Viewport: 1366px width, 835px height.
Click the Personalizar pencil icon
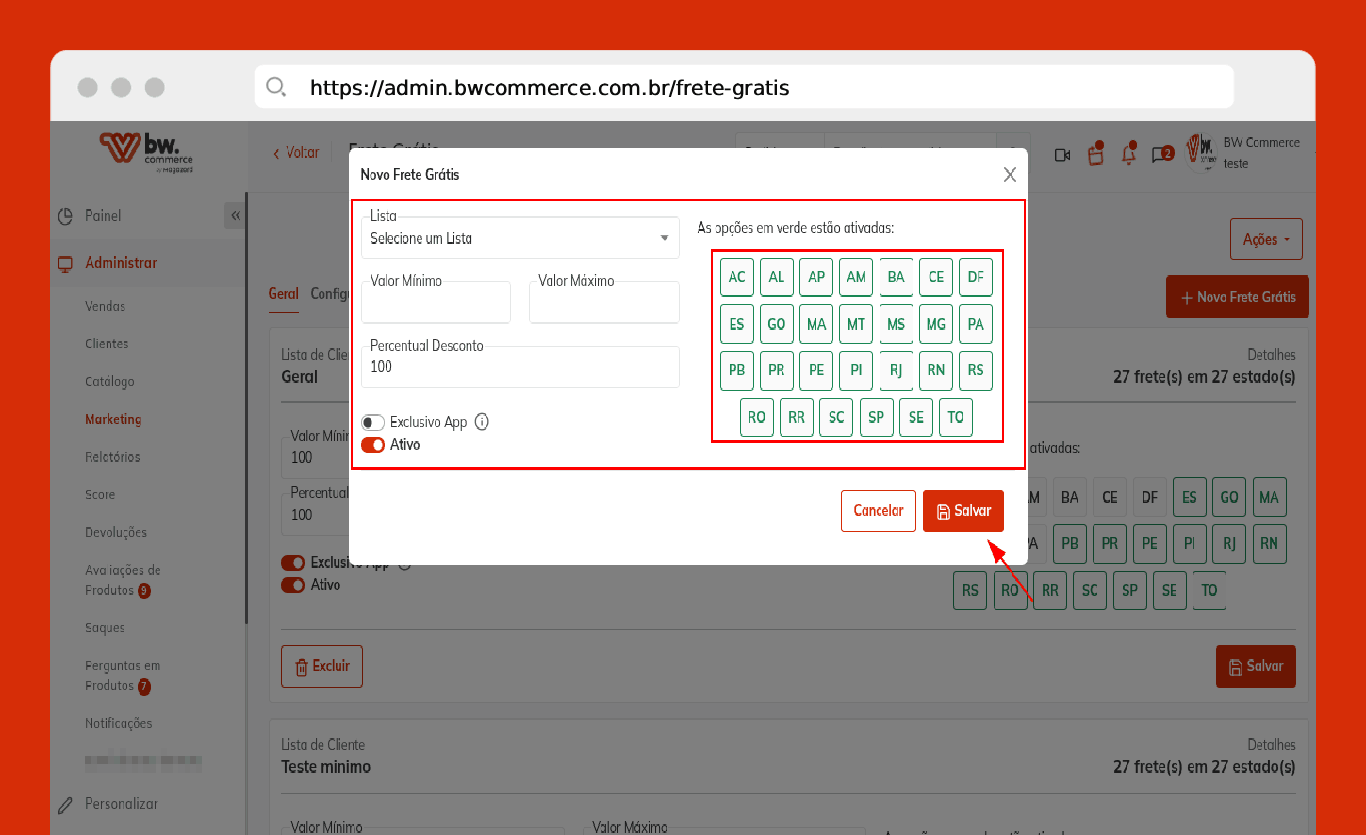[66, 804]
